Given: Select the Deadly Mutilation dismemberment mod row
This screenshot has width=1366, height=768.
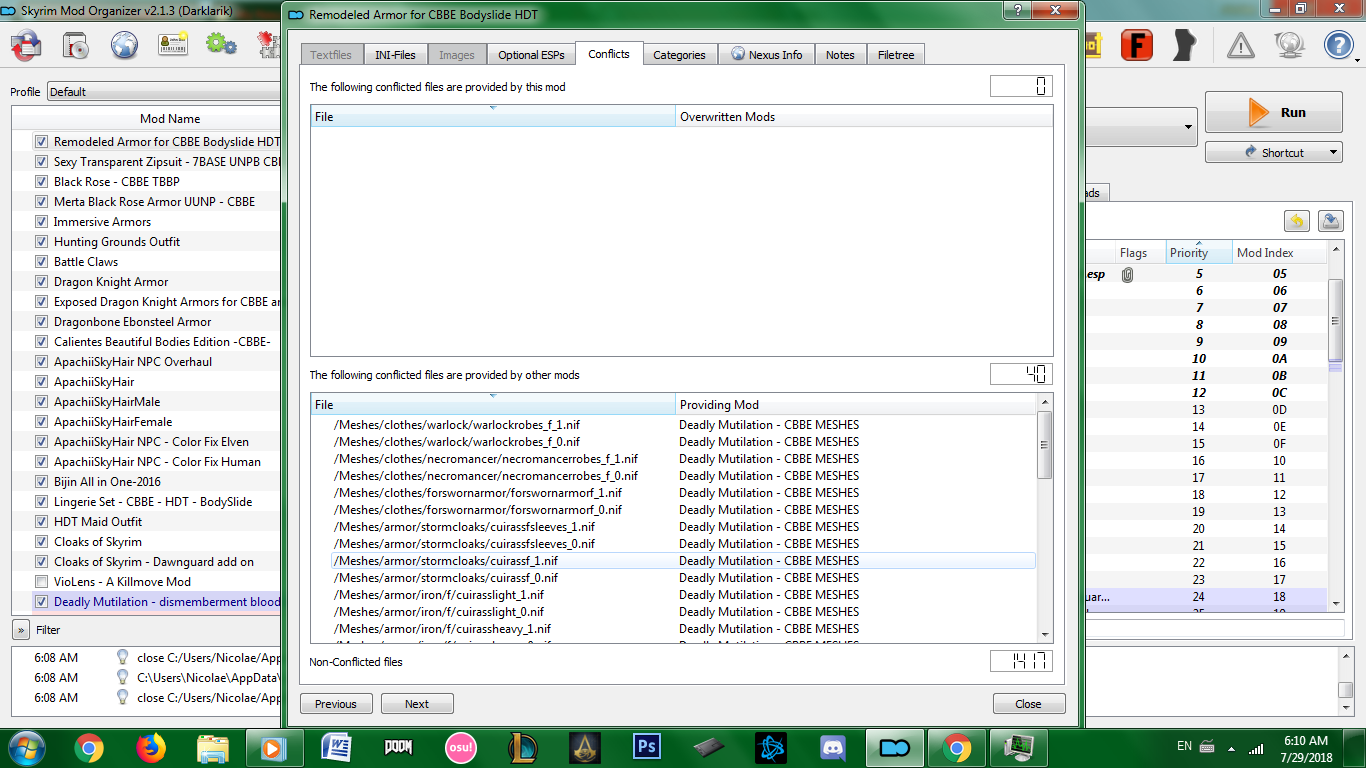Looking at the screenshot, I should click(147, 602).
